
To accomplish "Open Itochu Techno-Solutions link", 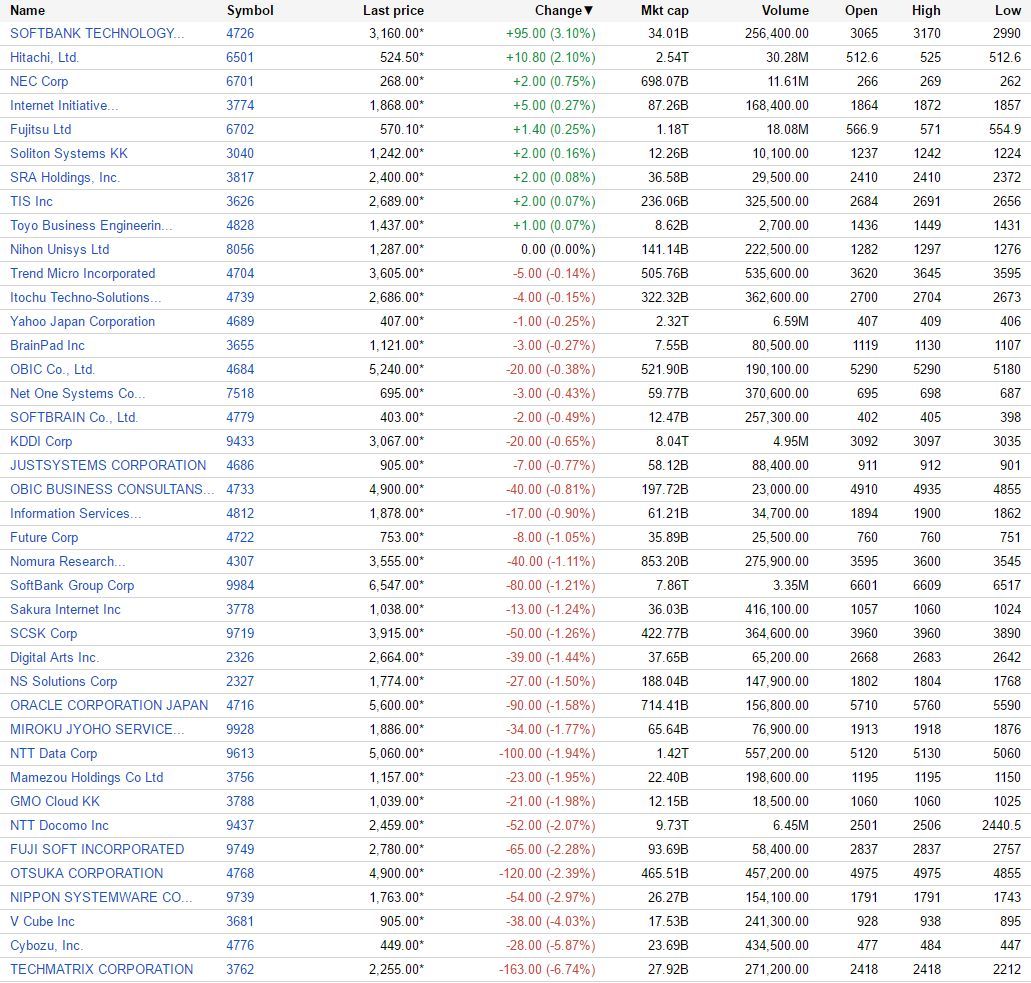I will click(85, 298).
